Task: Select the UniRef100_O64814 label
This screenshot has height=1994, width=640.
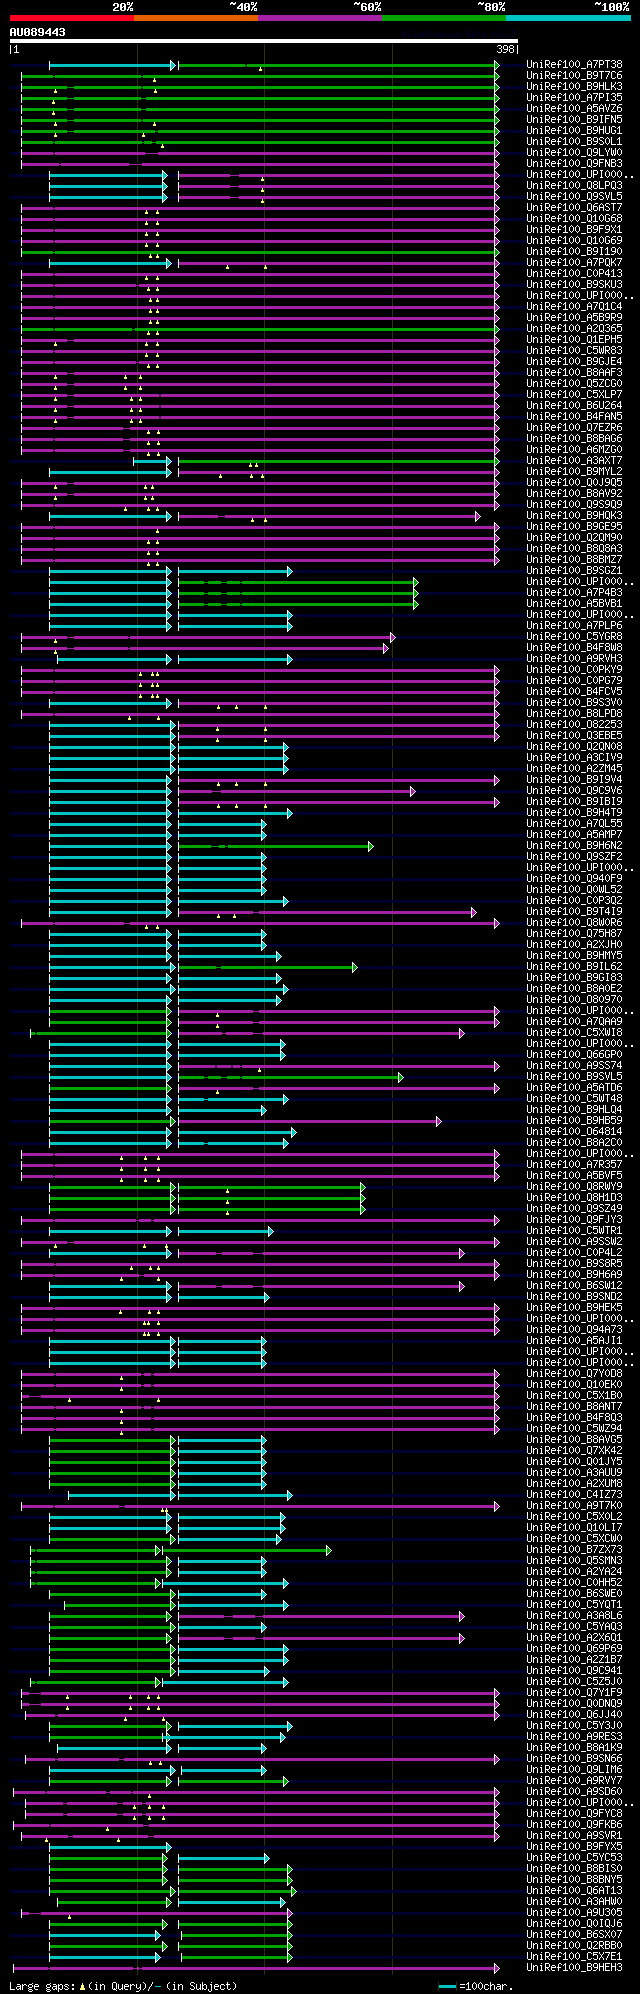Action: click(x=574, y=1131)
